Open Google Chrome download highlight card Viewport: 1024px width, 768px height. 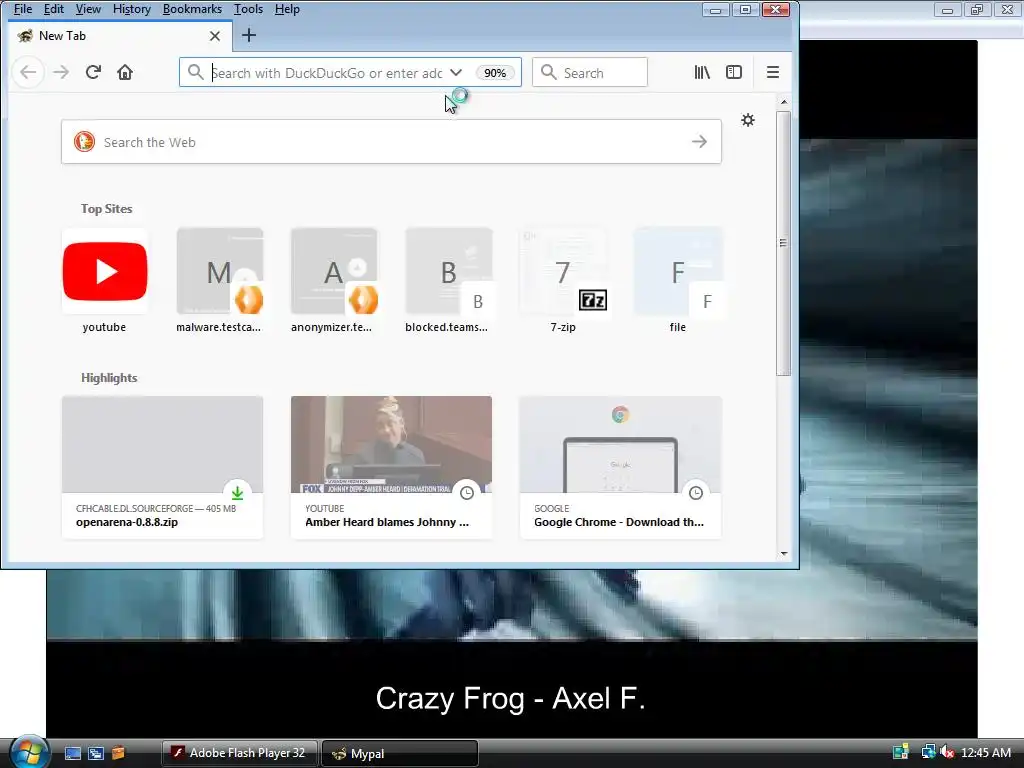pos(620,468)
